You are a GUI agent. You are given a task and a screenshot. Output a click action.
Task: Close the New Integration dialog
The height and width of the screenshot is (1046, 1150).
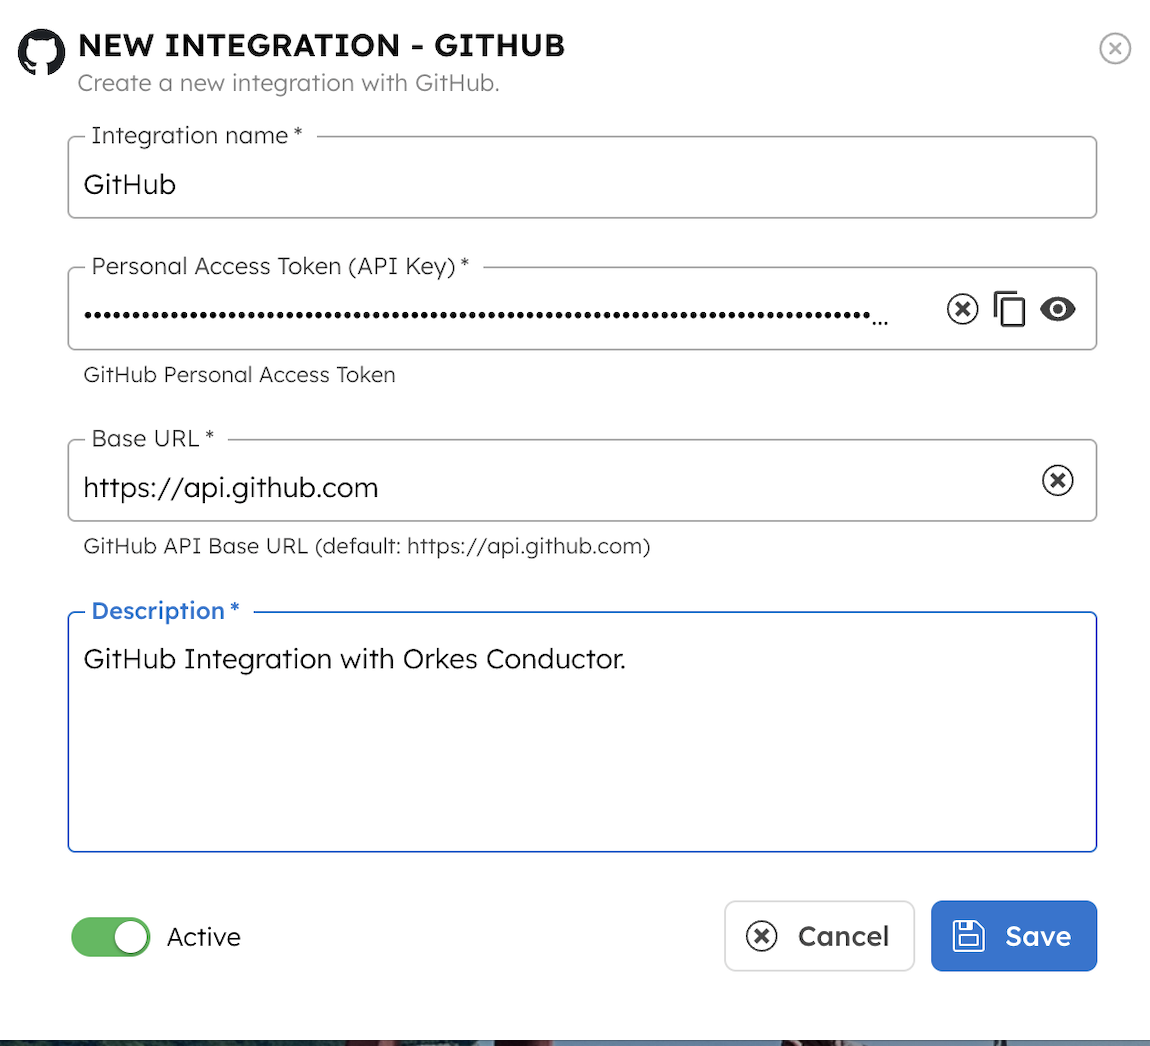(x=1114, y=48)
